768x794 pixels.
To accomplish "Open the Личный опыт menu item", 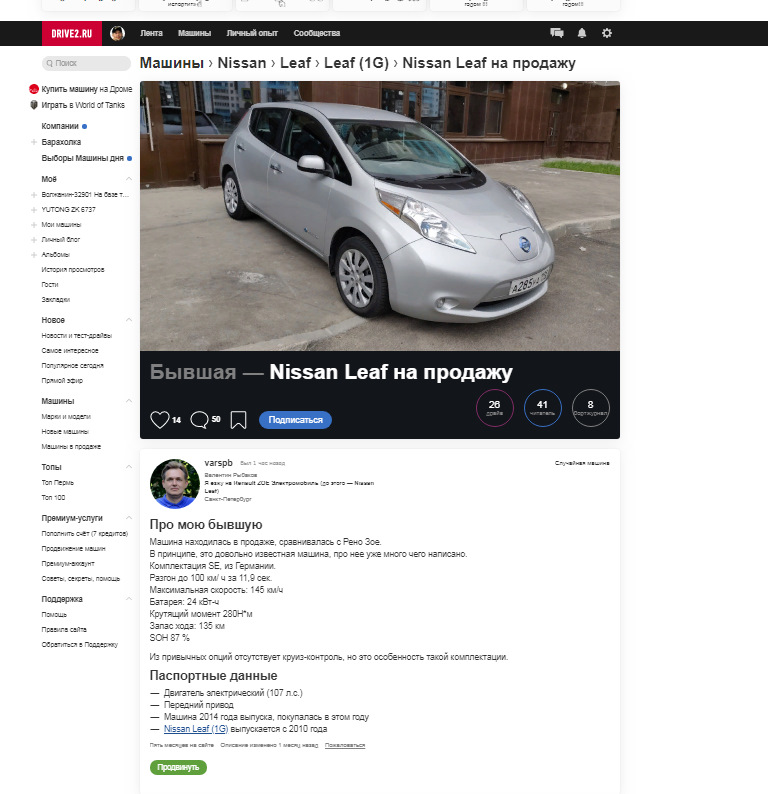I will pyautogui.click(x=252, y=33).
